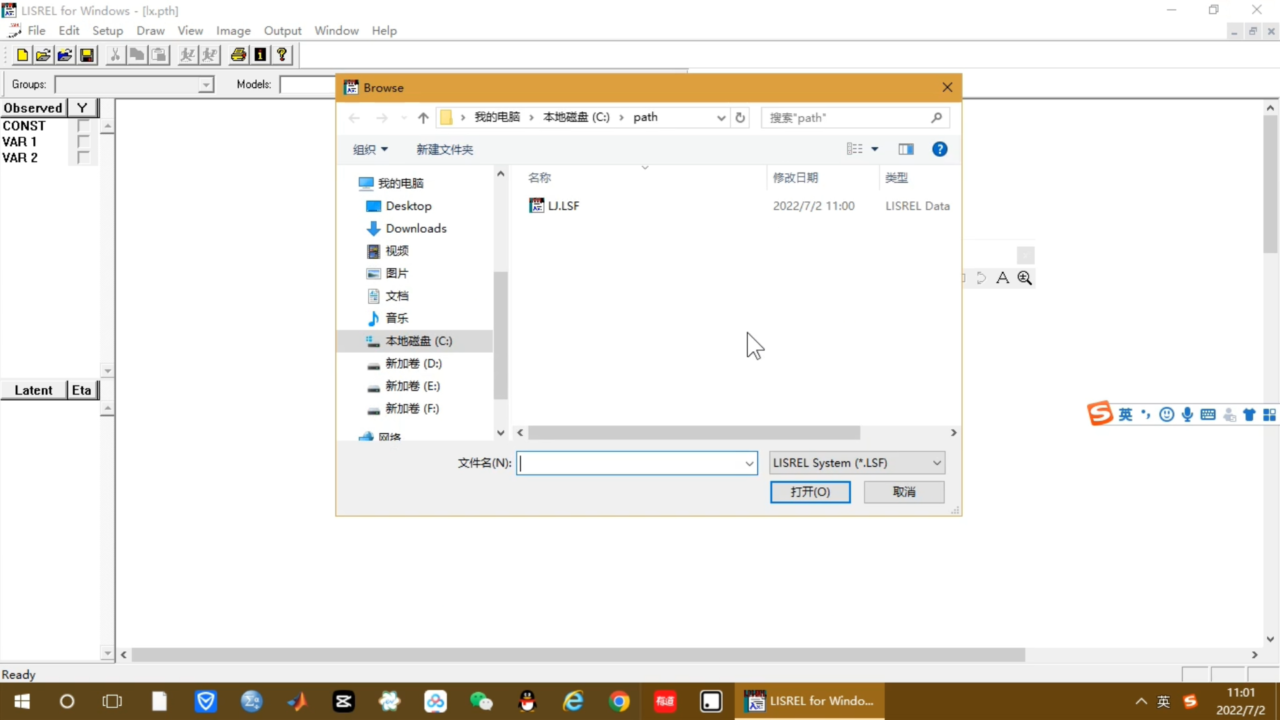Open Chrome from taskbar
The height and width of the screenshot is (720, 1280).
pyautogui.click(x=619, y=701)
